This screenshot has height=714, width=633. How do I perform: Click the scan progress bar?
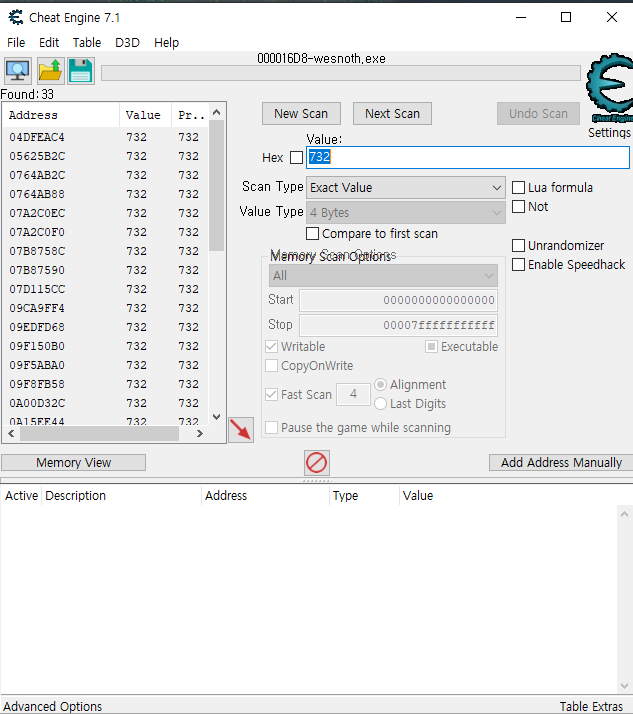point(341,73)
